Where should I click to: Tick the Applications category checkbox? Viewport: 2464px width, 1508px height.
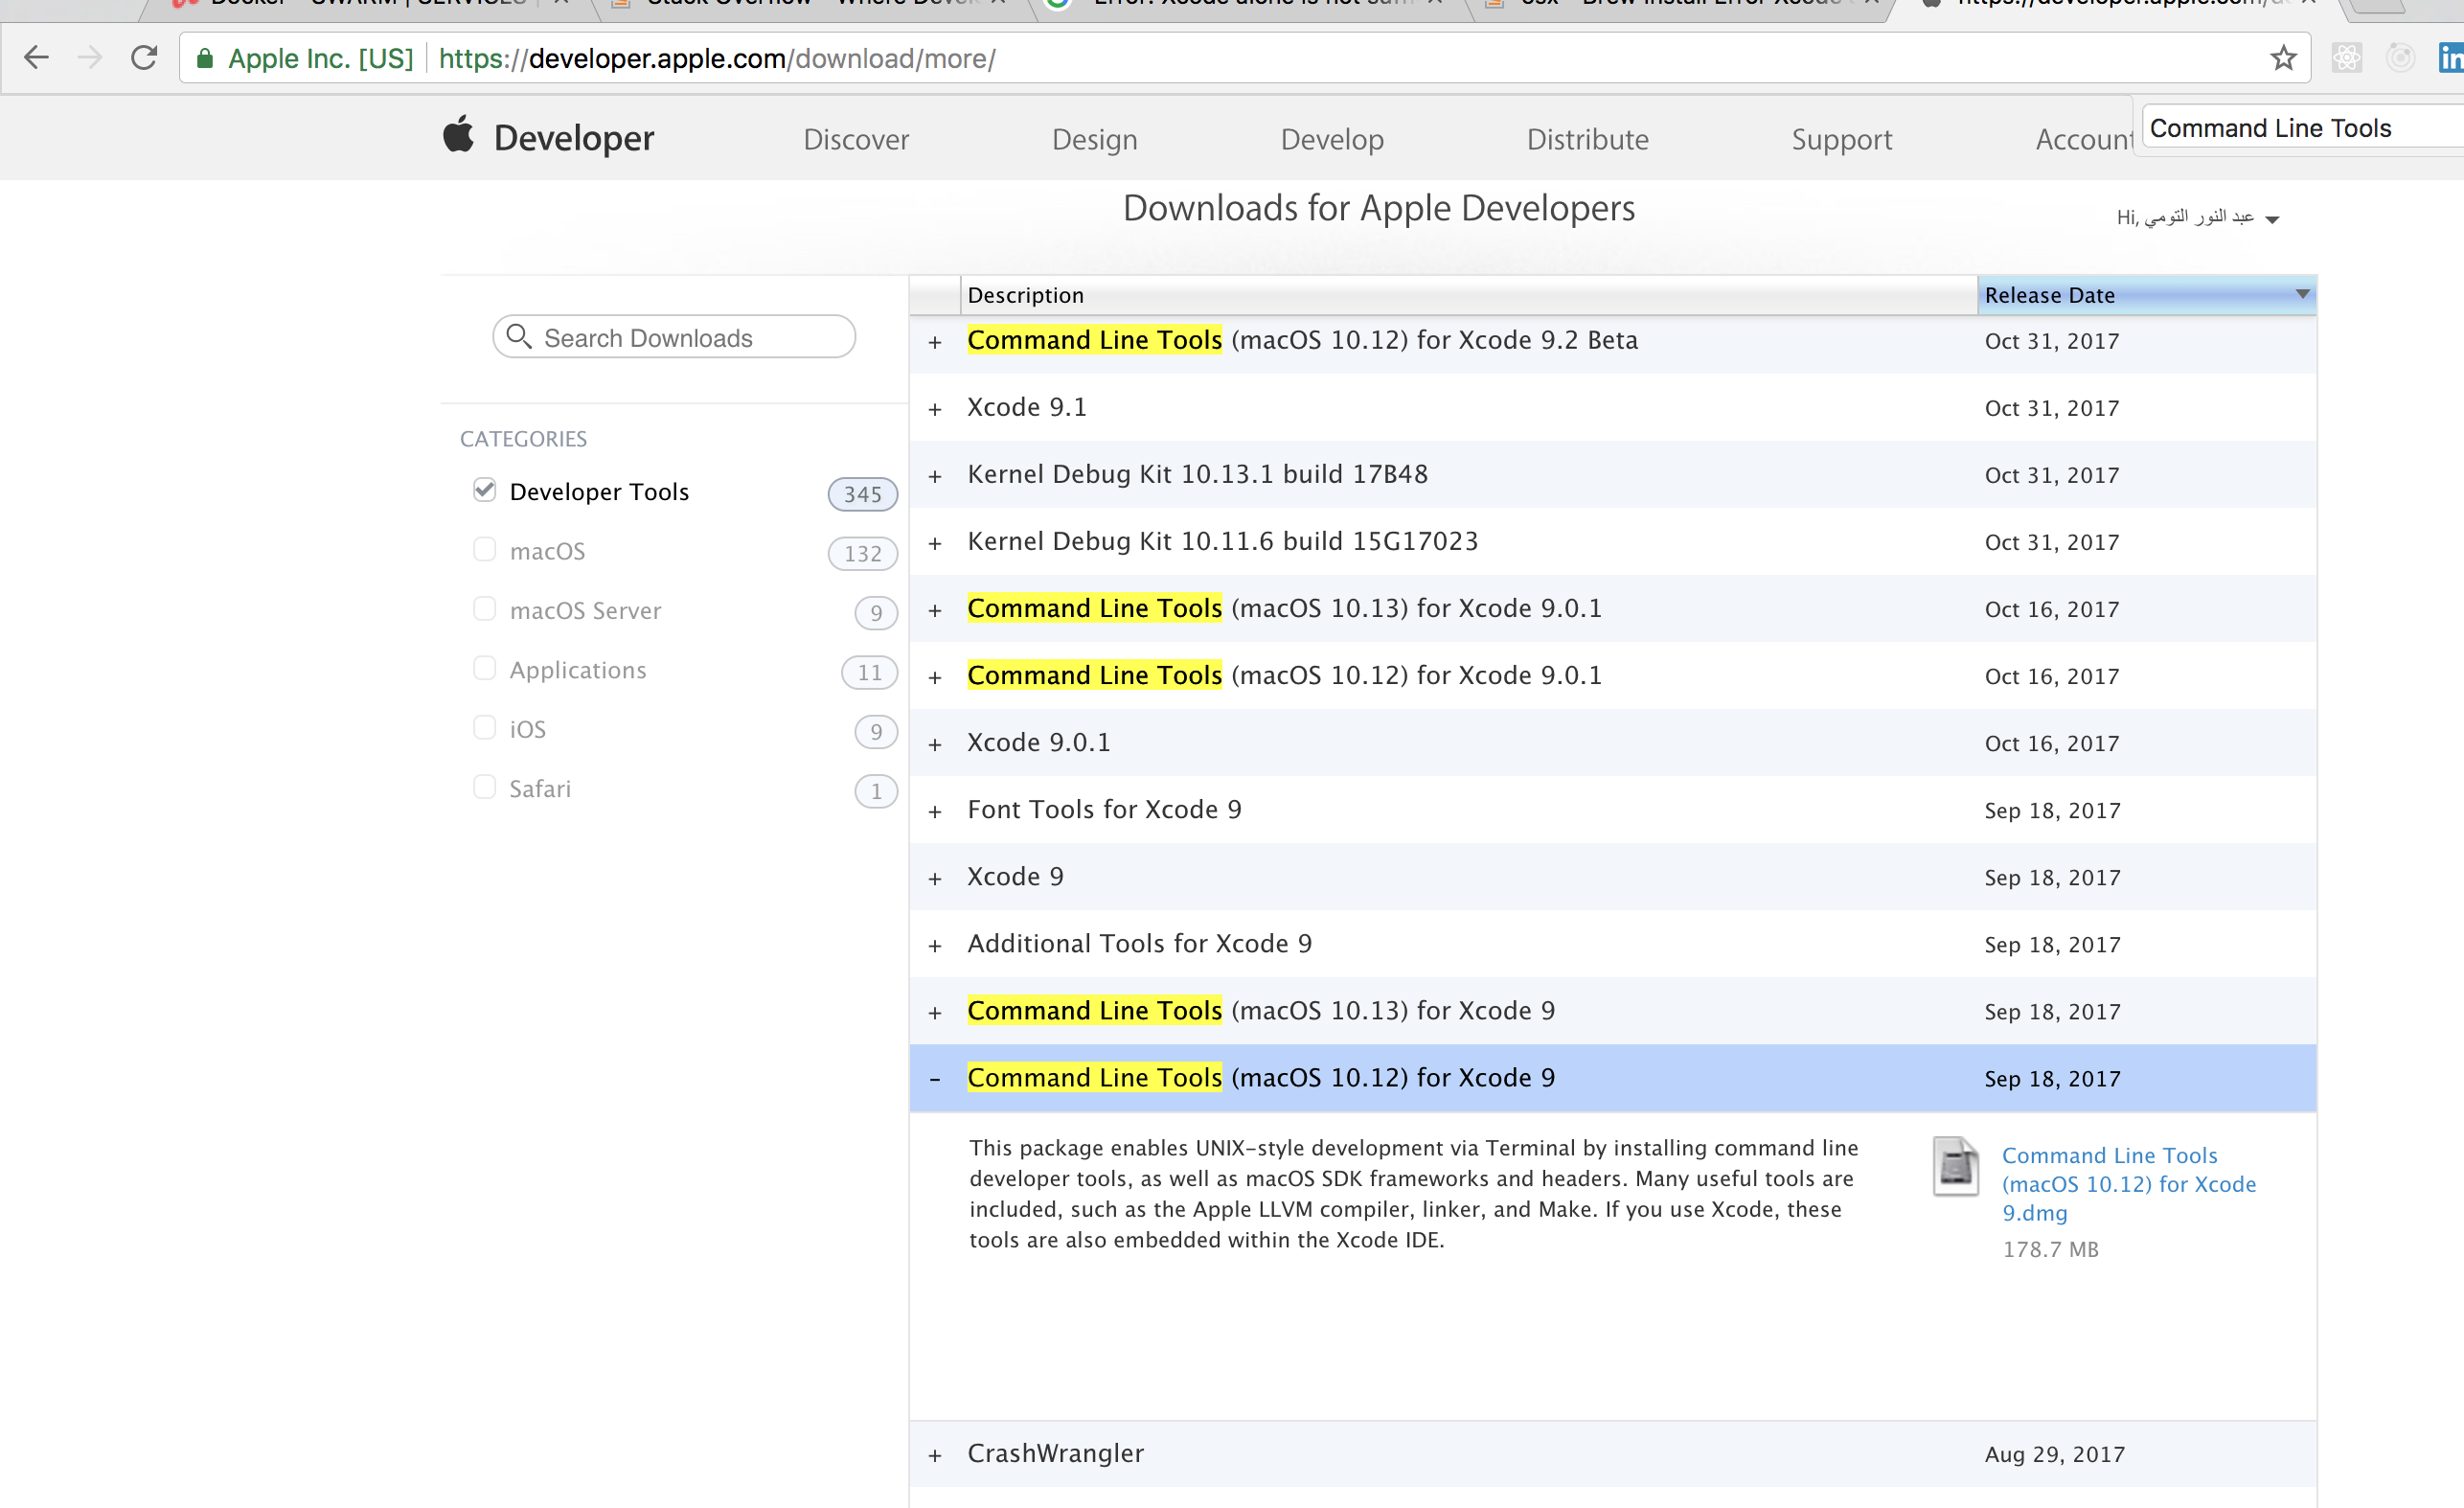(484, 668)
